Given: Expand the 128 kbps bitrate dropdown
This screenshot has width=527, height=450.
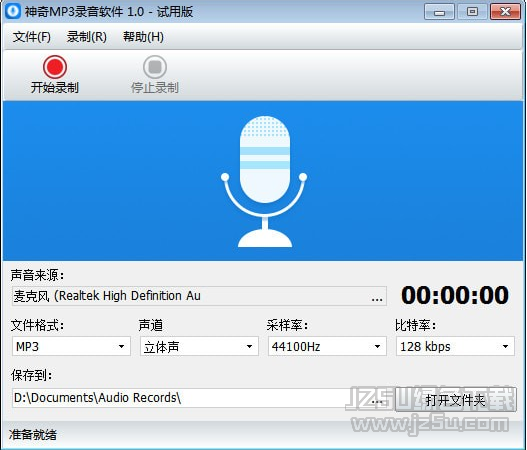Looking at the screenshot, I should [455, 346].
